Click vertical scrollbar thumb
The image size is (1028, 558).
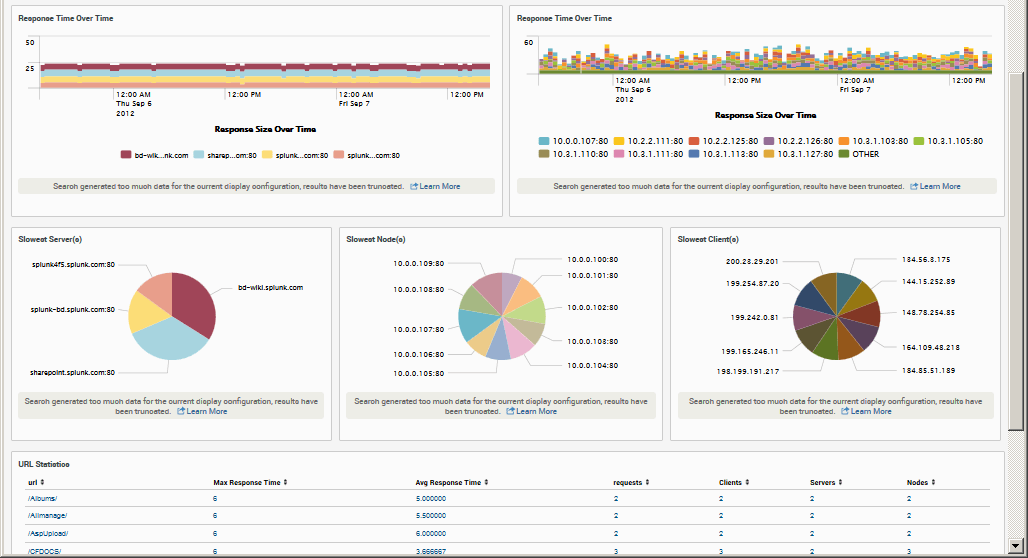1016,251
